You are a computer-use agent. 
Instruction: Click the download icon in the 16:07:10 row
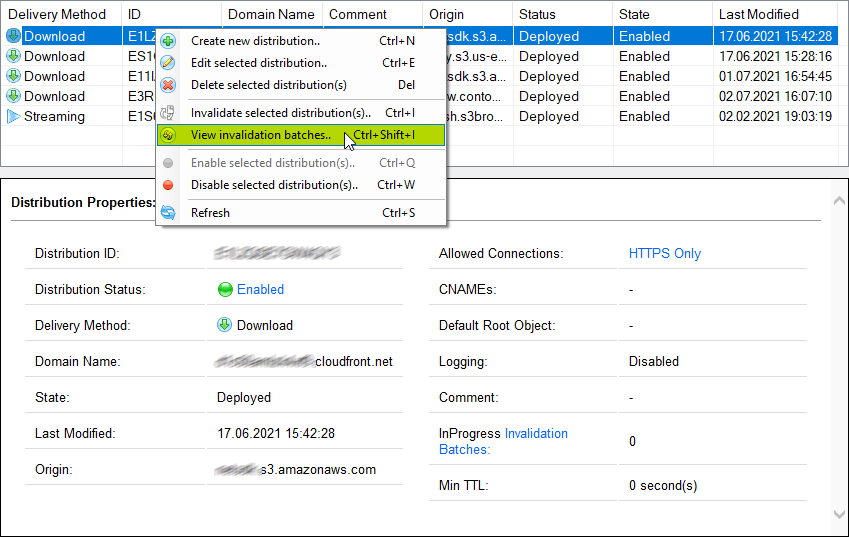point(14,96)
